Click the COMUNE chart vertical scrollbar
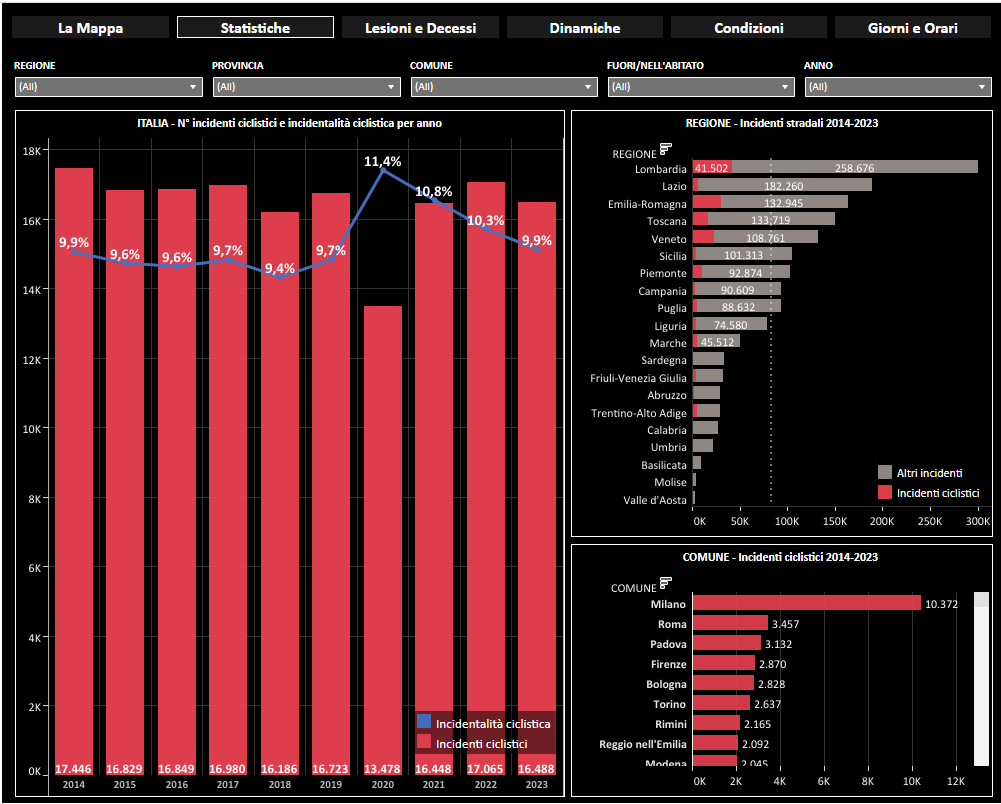The width and height of the screenshot is (1001, 804). pyautogui.click(x=981, y=680)
